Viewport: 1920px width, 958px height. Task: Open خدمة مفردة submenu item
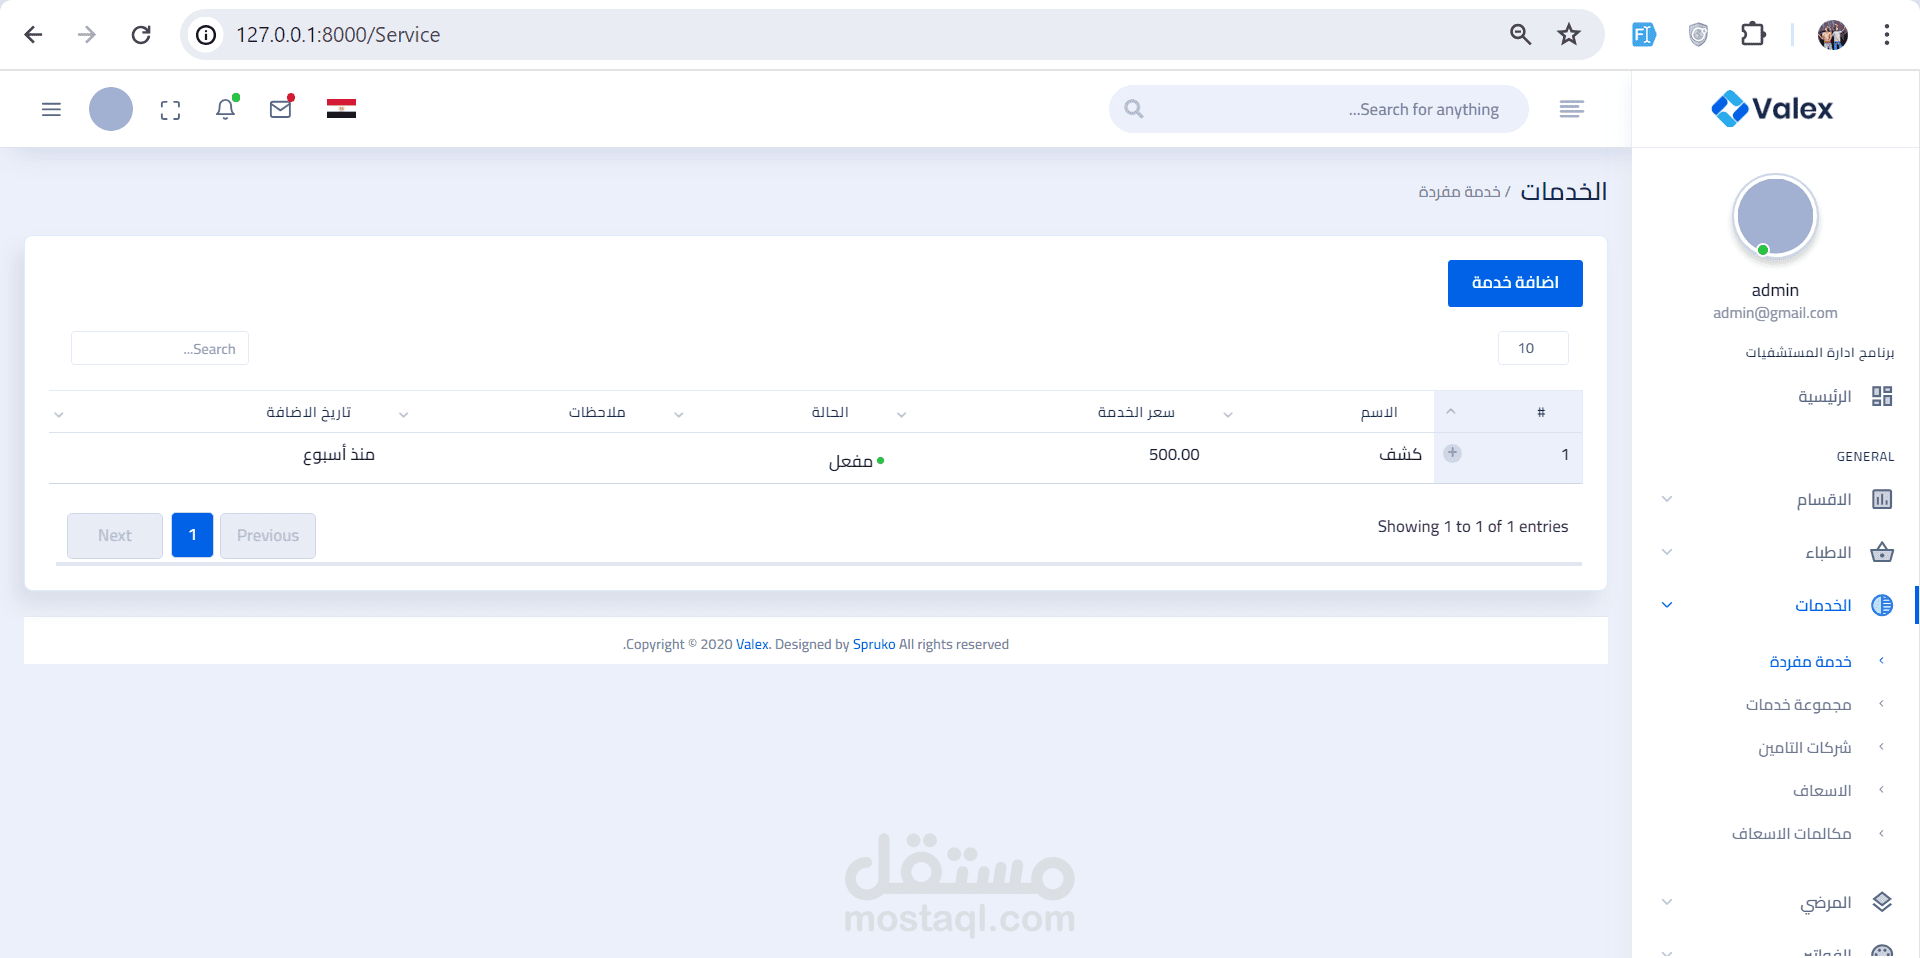(1810, 661)
